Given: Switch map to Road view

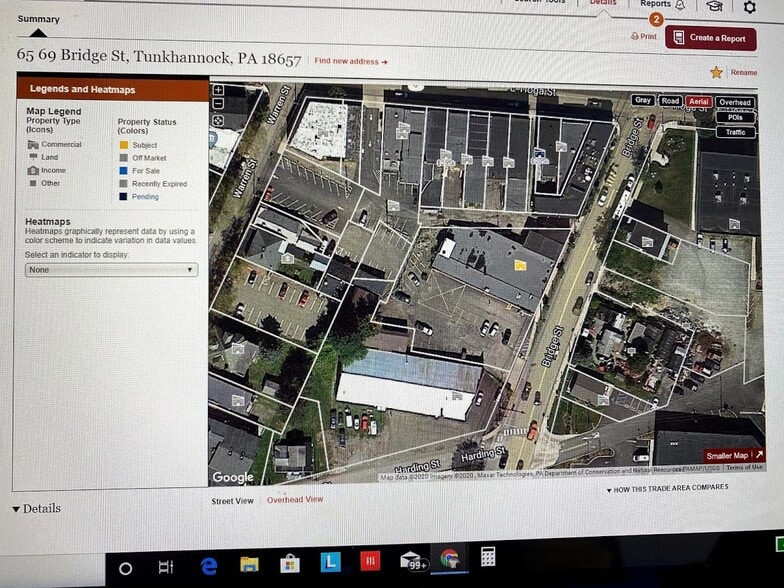Looking at the screenshot, I should pos(670,100).
